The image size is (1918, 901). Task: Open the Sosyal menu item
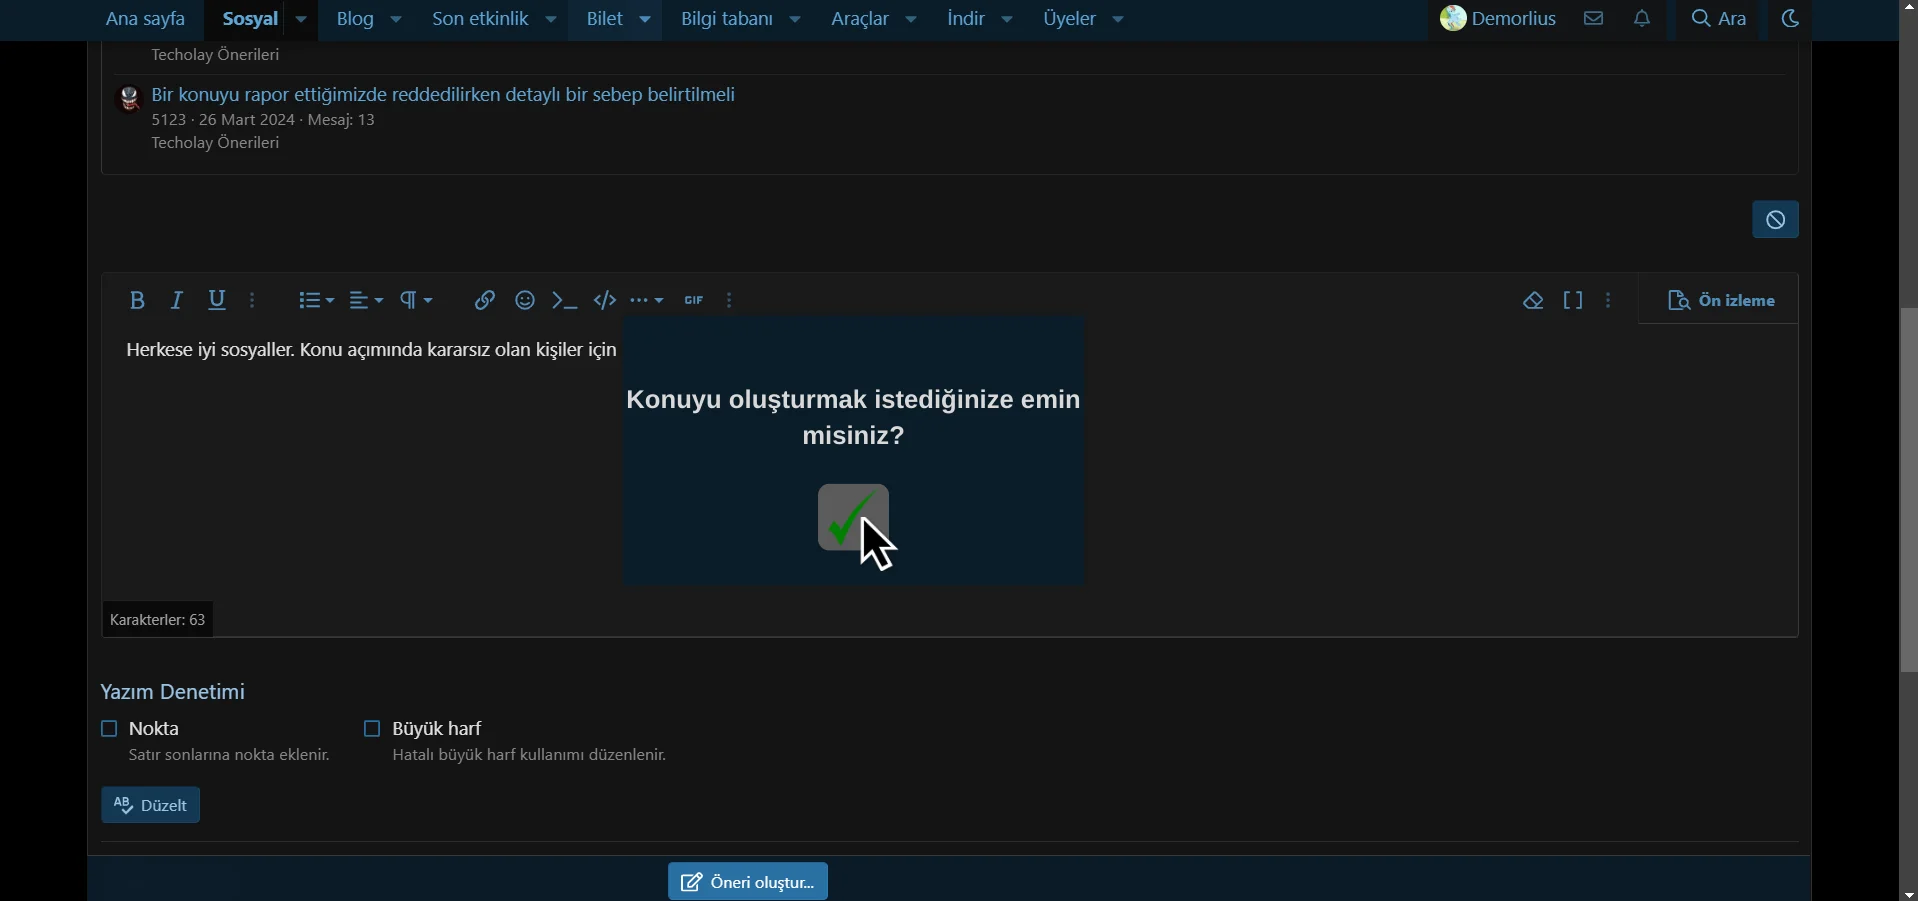(x=249, y=19)
